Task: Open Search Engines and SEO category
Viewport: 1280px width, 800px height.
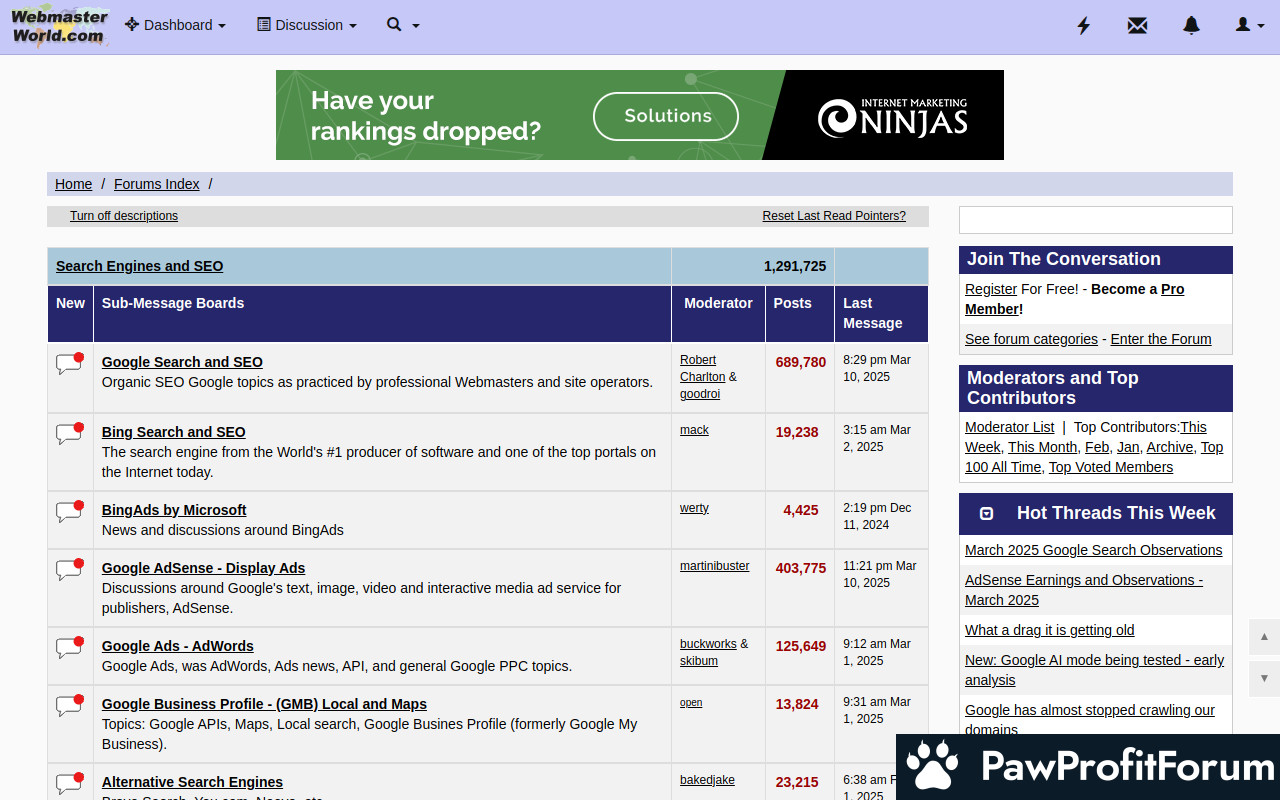Action: (140, 266)
